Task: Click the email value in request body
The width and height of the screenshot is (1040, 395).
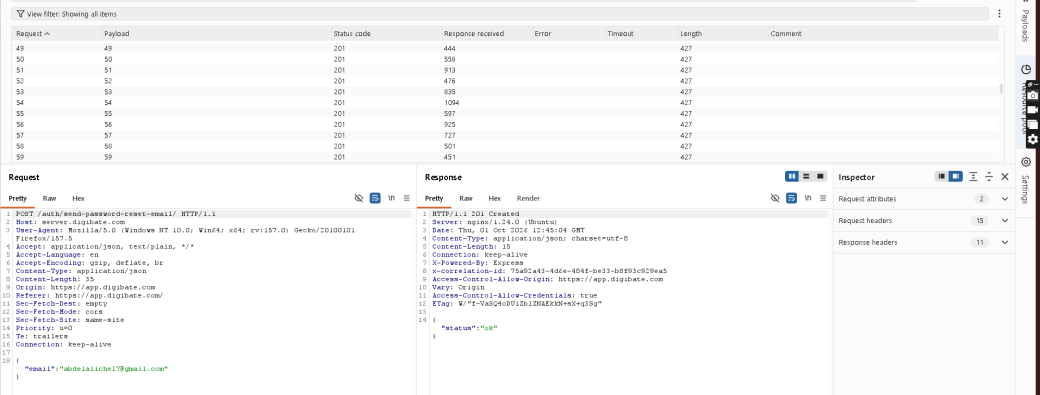Action: [114, 368]
